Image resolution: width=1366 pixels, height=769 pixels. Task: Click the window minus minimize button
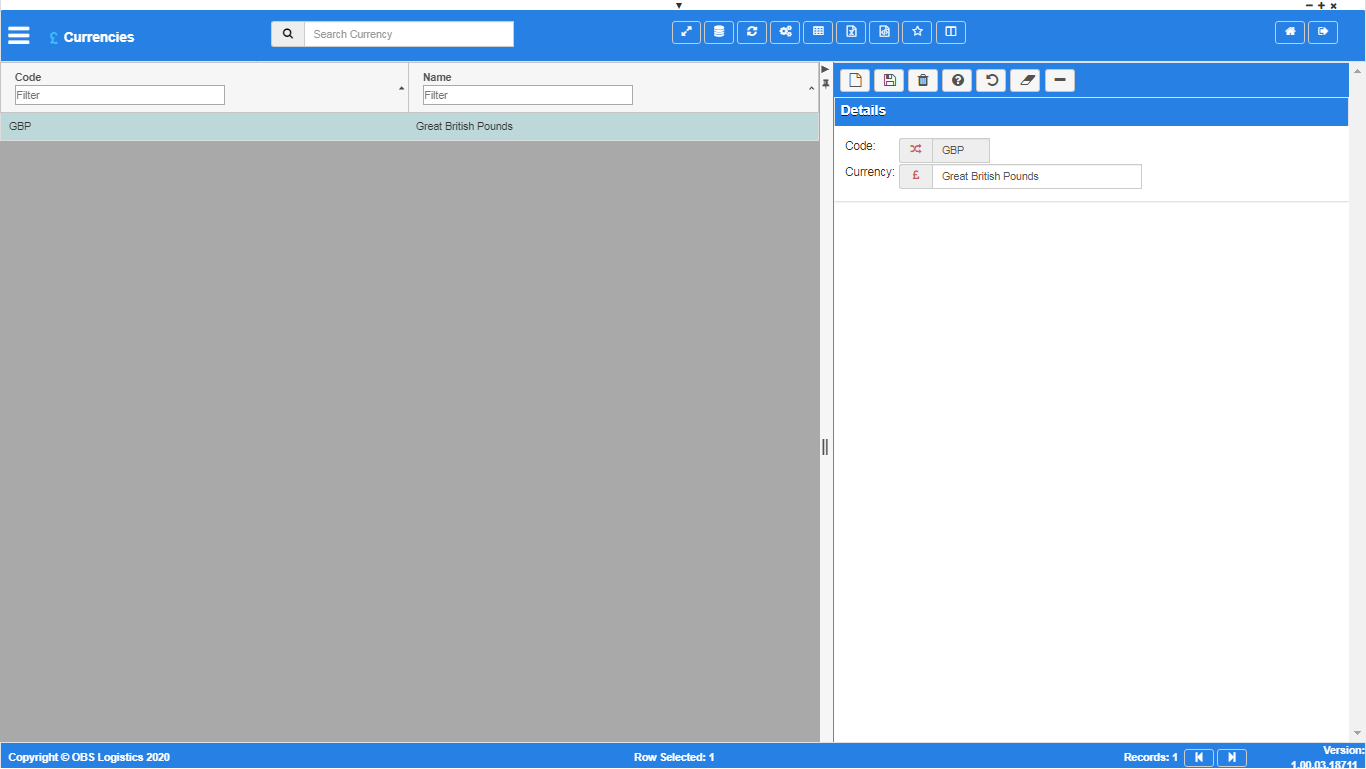[1310, 5]
